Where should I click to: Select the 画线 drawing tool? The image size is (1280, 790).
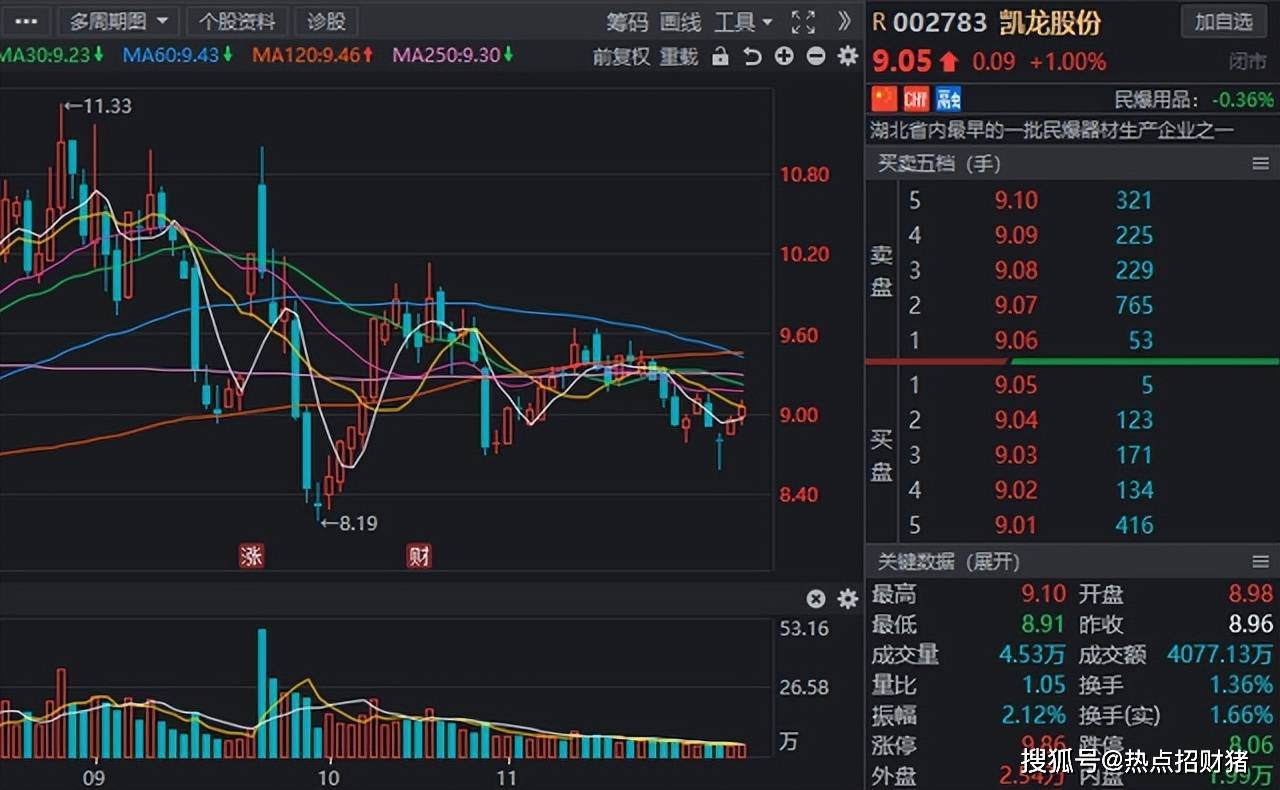tap(680, 22)
